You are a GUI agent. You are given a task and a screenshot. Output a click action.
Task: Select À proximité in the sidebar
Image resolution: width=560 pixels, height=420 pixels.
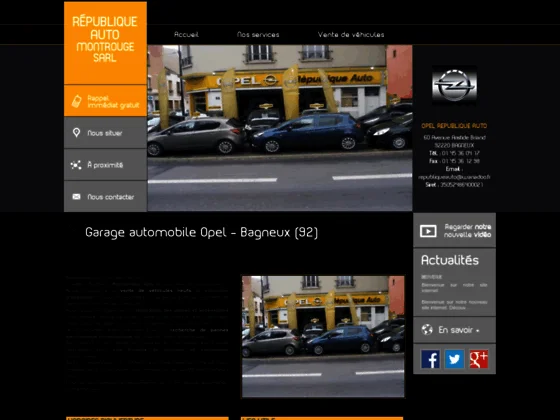coord(105,165)
